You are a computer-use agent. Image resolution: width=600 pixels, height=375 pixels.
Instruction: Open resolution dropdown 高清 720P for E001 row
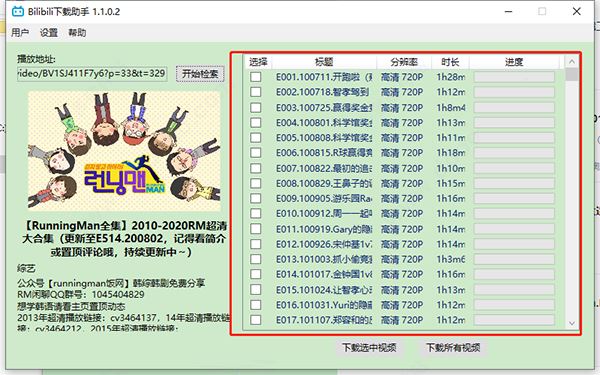pos(402,77)
